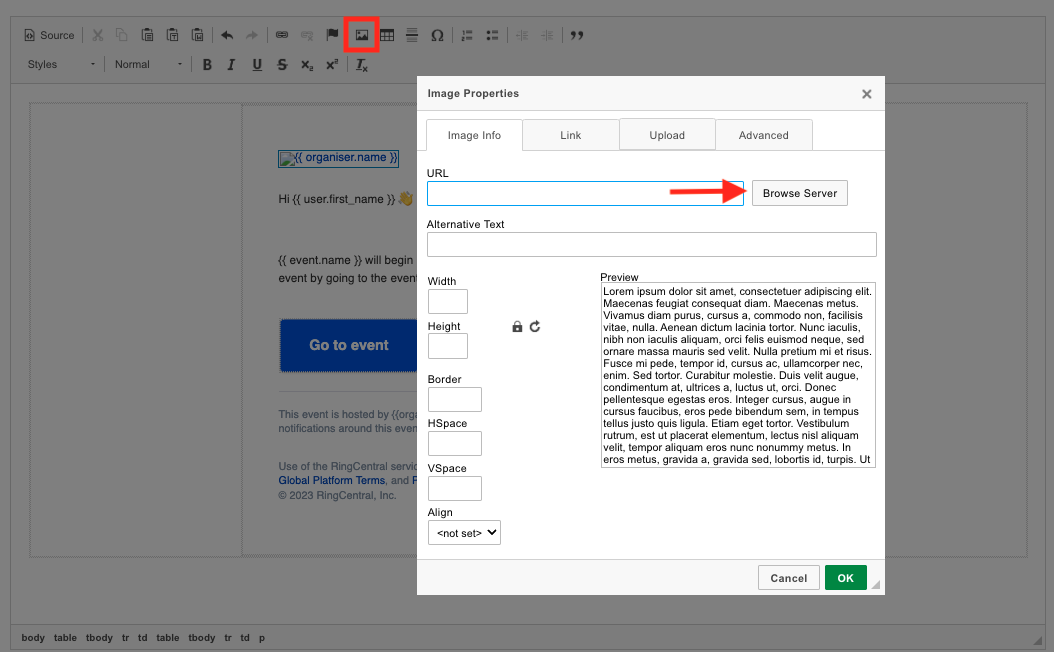Focus the URL input field

tap(585, 194)
